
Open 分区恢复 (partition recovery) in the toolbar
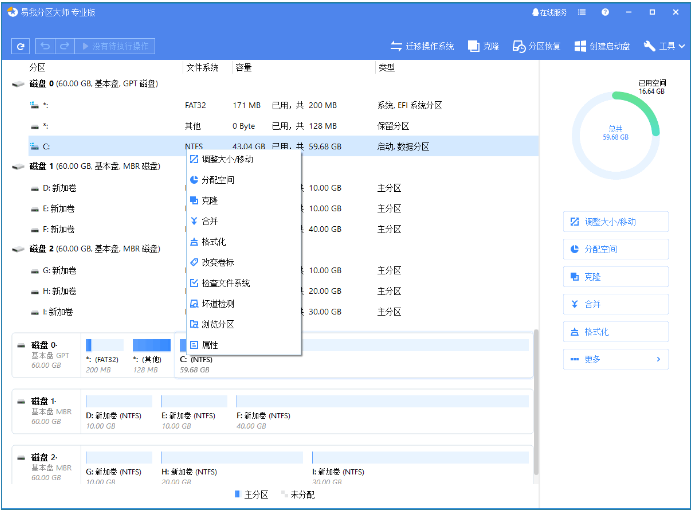(x=536, y=46)
